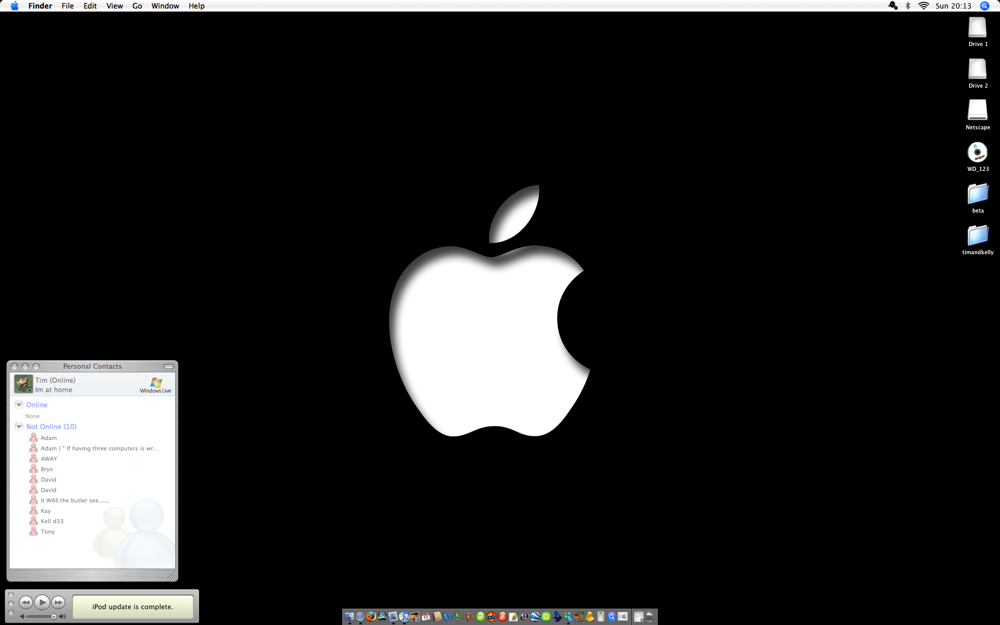The height and width of the screenshot is (625, 1000).
Task: Open Finder from the Dock
Action: tap(349, 616)
